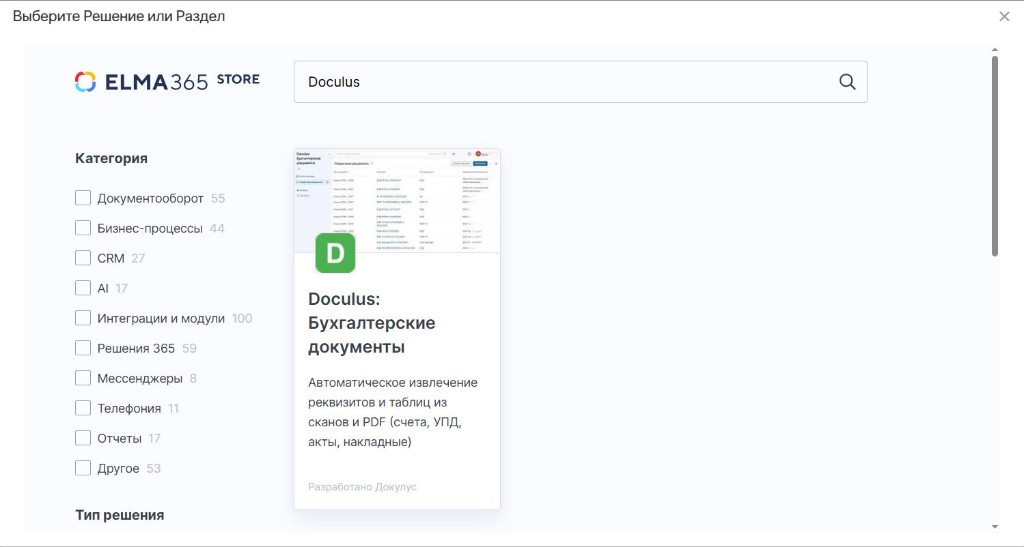Open the ELMA365 Store logo

point(167,82)
